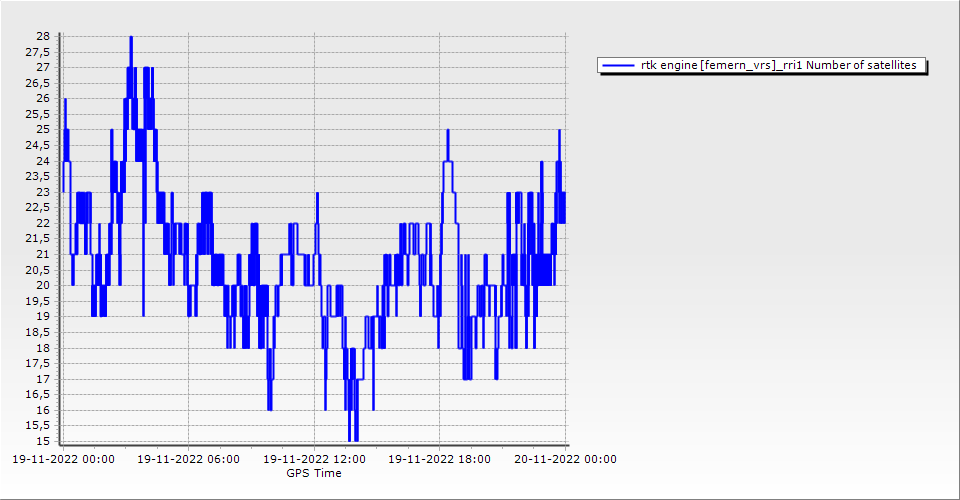Click the peak at 25 just after 18:00

(x=448, y=131)
